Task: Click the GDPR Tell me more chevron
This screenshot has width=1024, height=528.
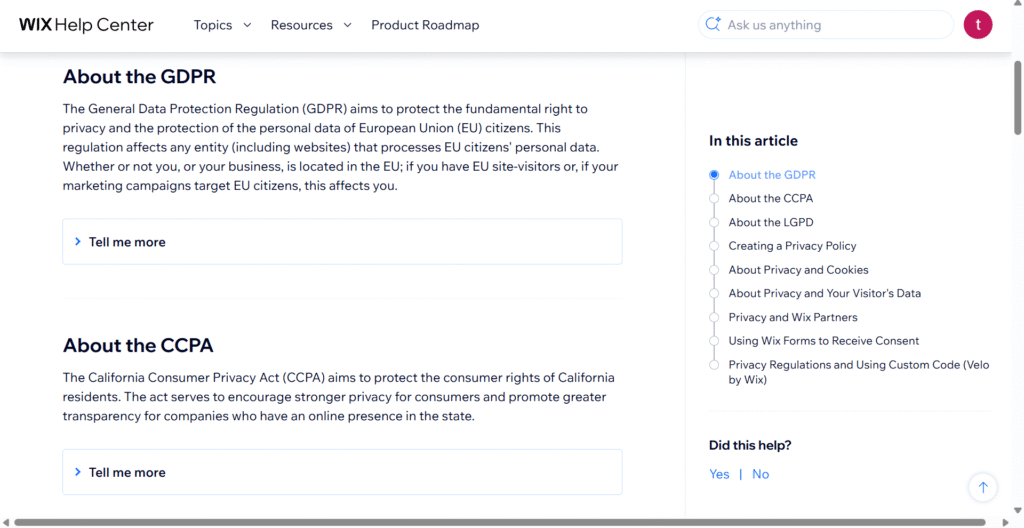Action: [x=78, y=242]
